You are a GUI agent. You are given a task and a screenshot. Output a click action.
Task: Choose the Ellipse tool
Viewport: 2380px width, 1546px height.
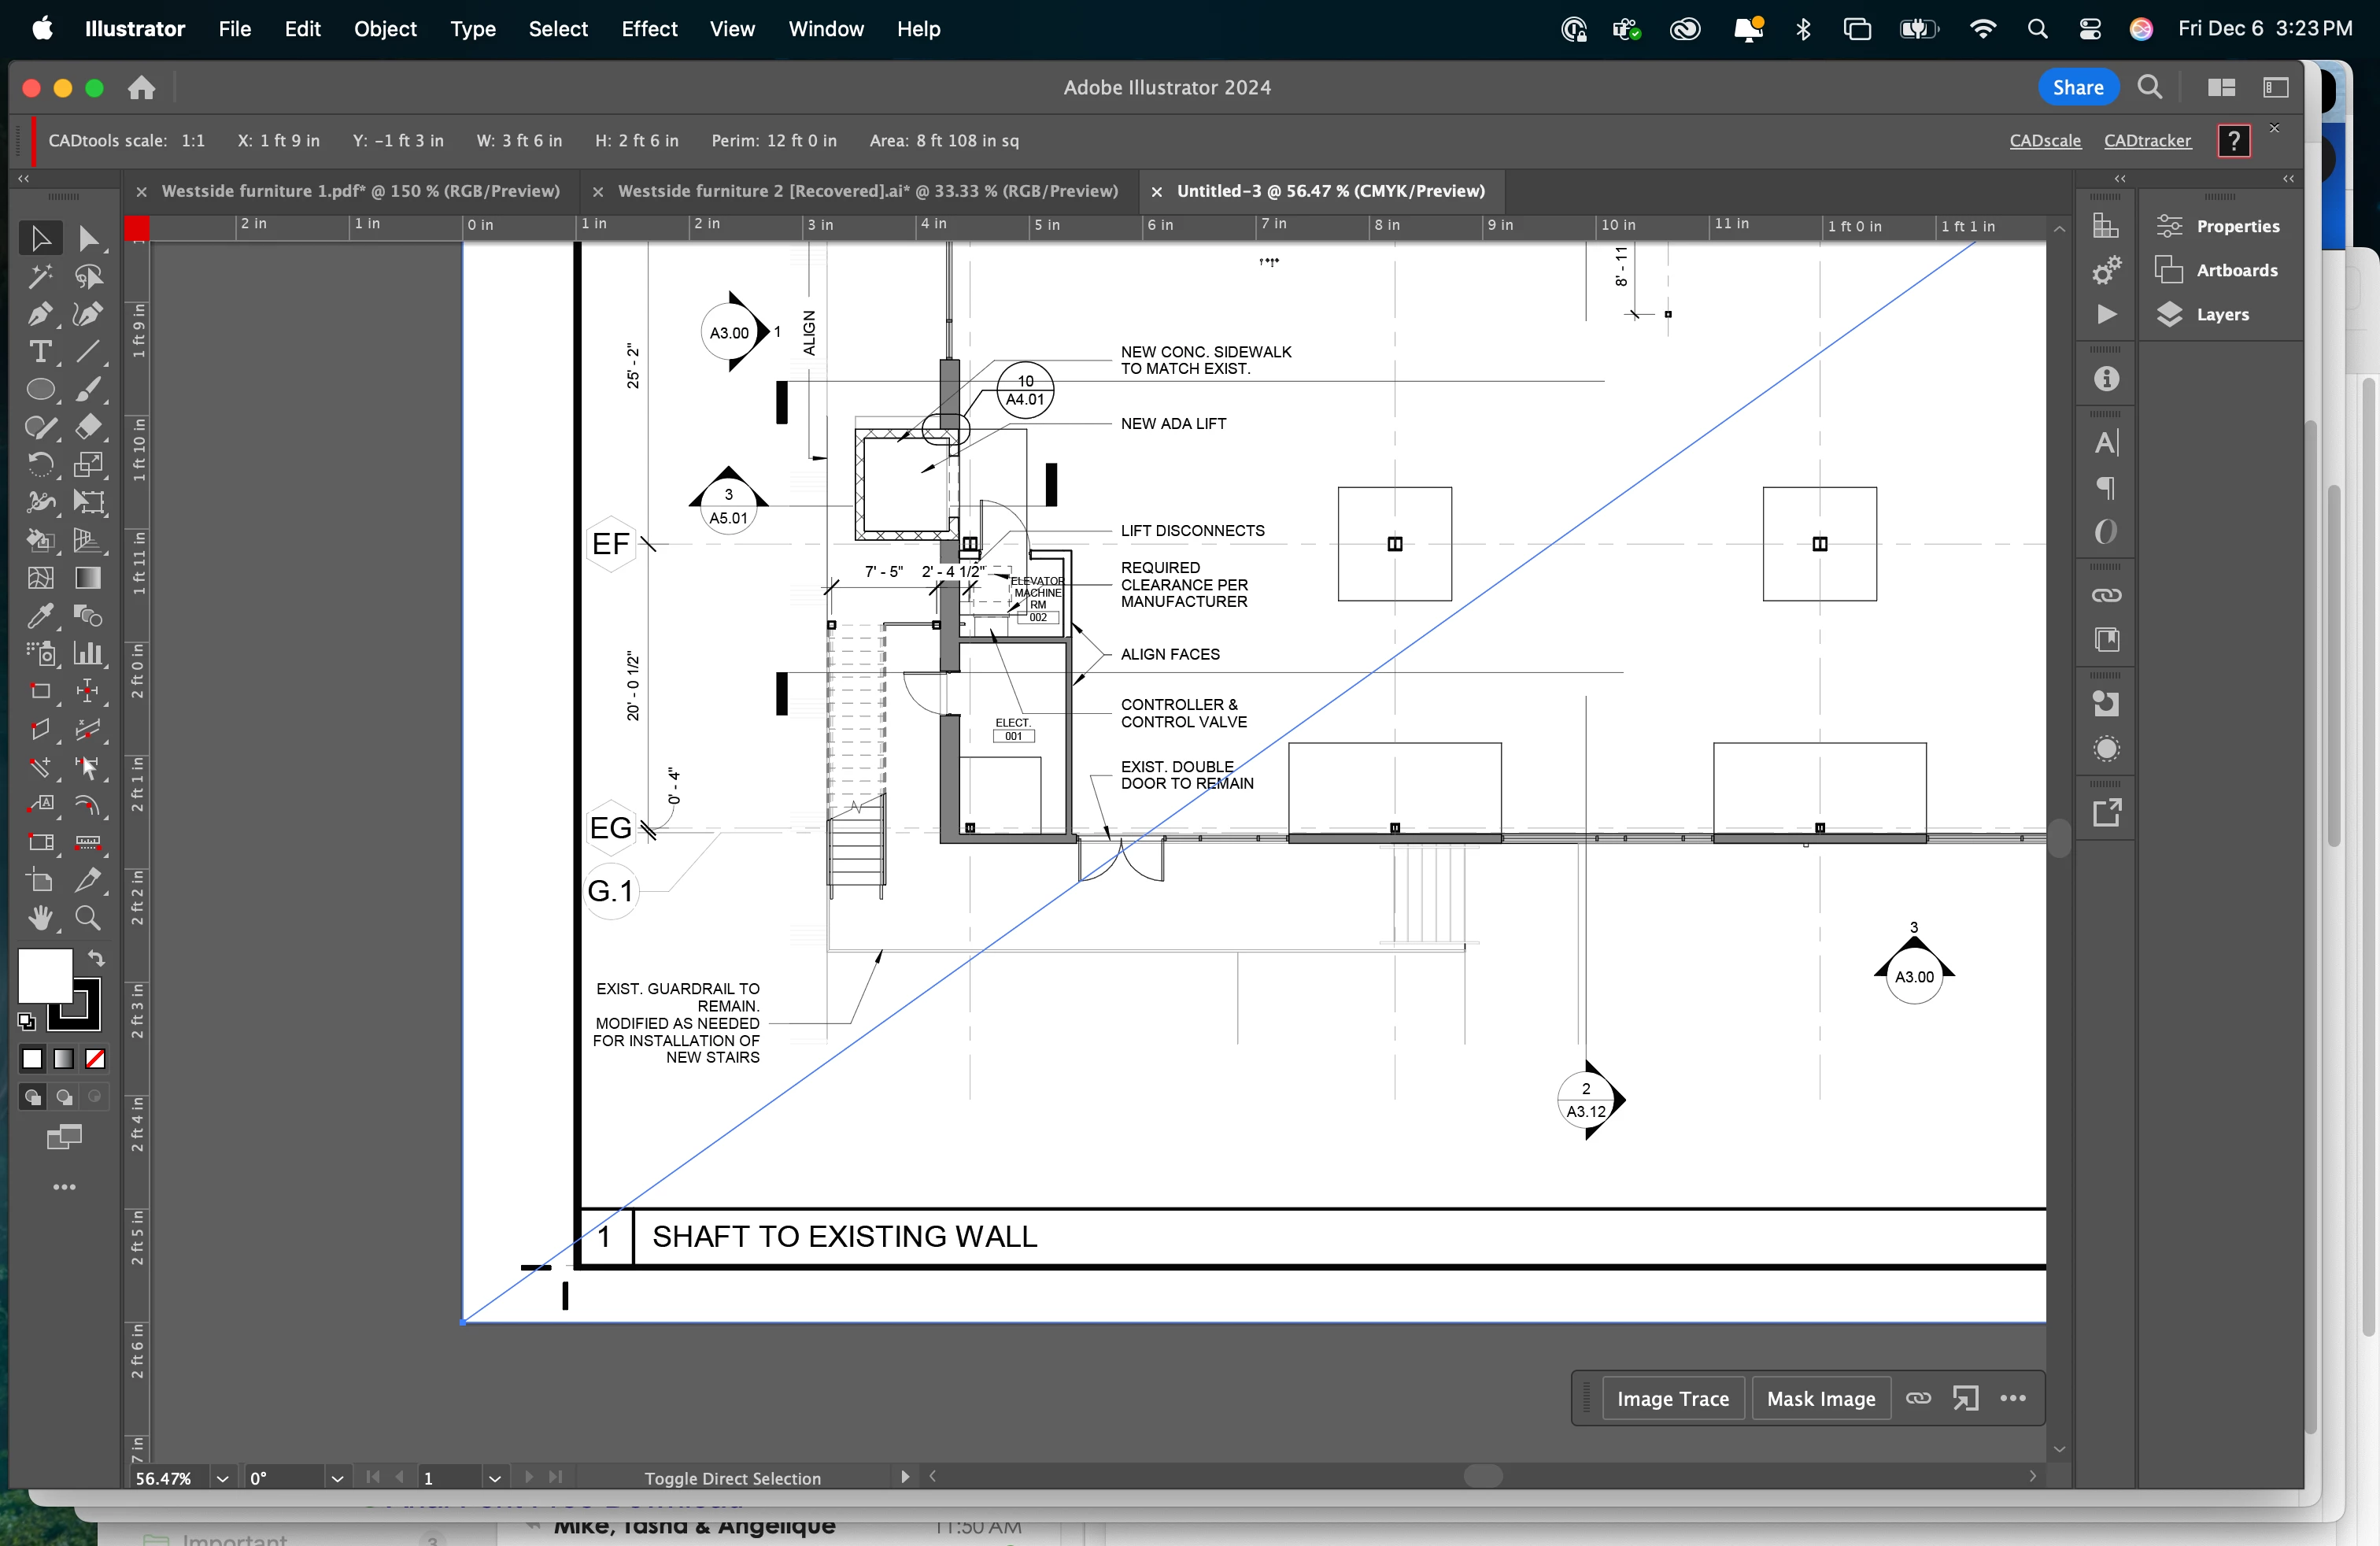40,390
